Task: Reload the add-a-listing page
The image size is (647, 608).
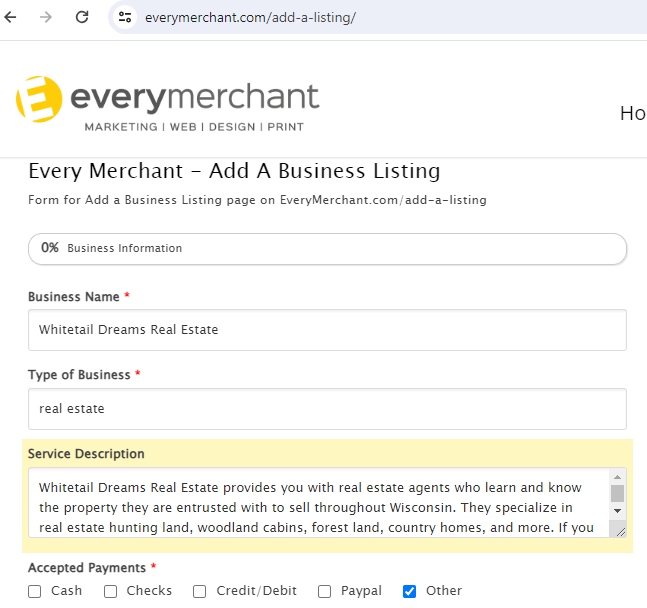Action: pos(82,17)
